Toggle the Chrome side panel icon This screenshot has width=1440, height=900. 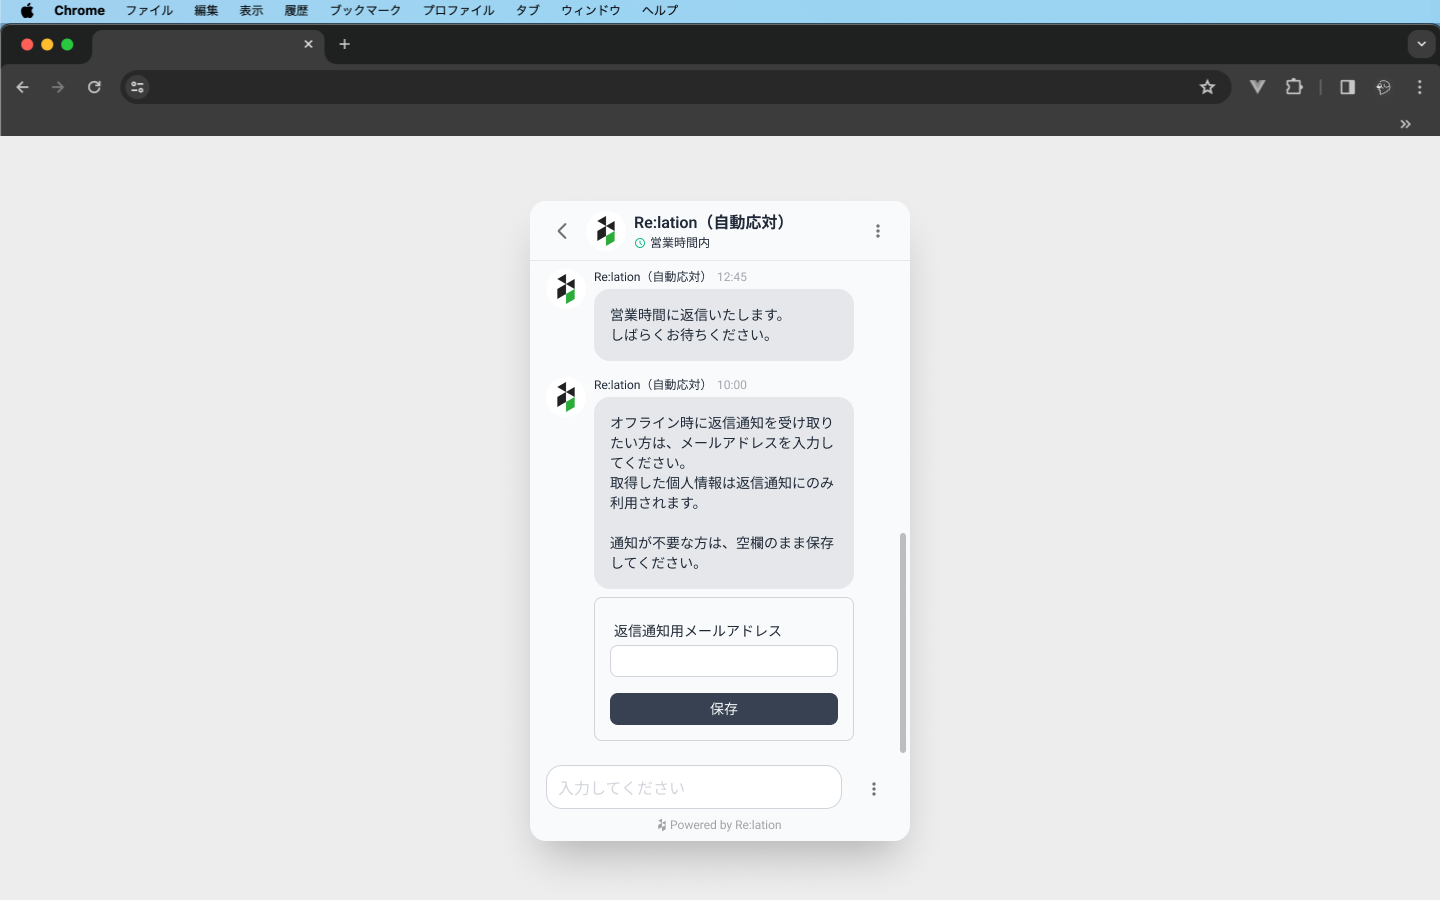[x=1347, y=87]
